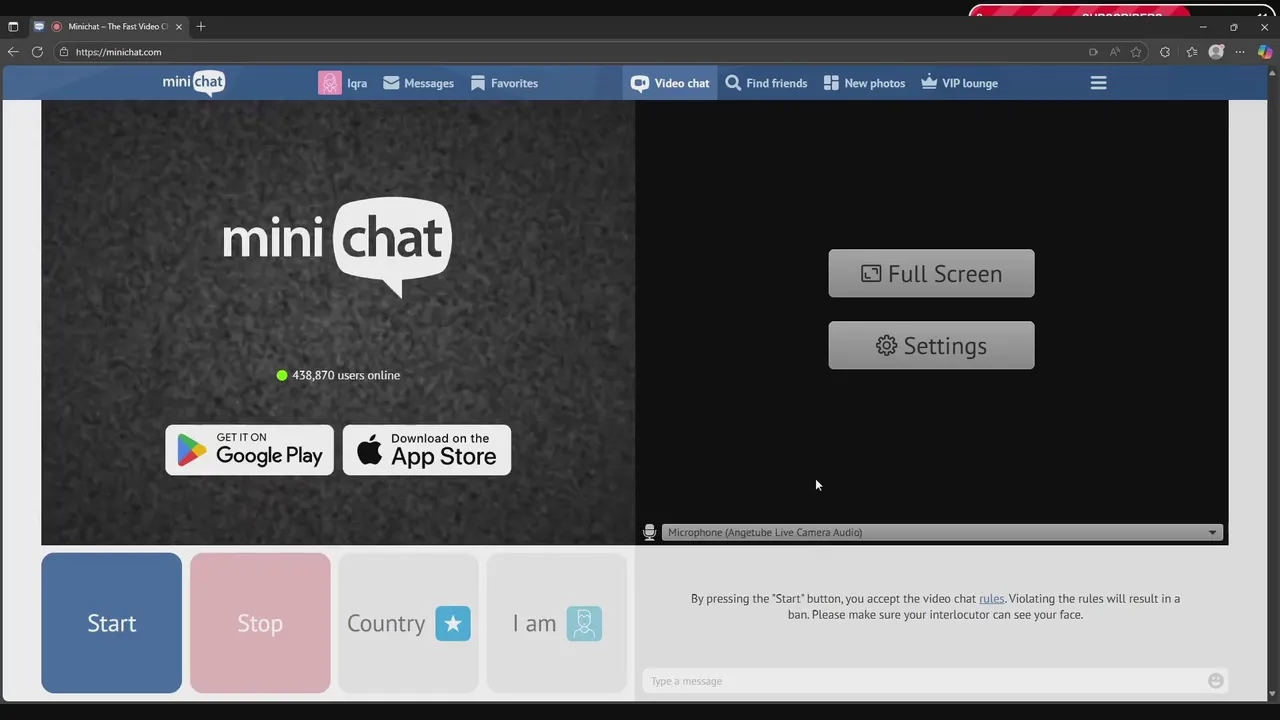This screenshot has width=1280, height=720.
Task: Open a new browser tab
Action: [x=201, y=26]
